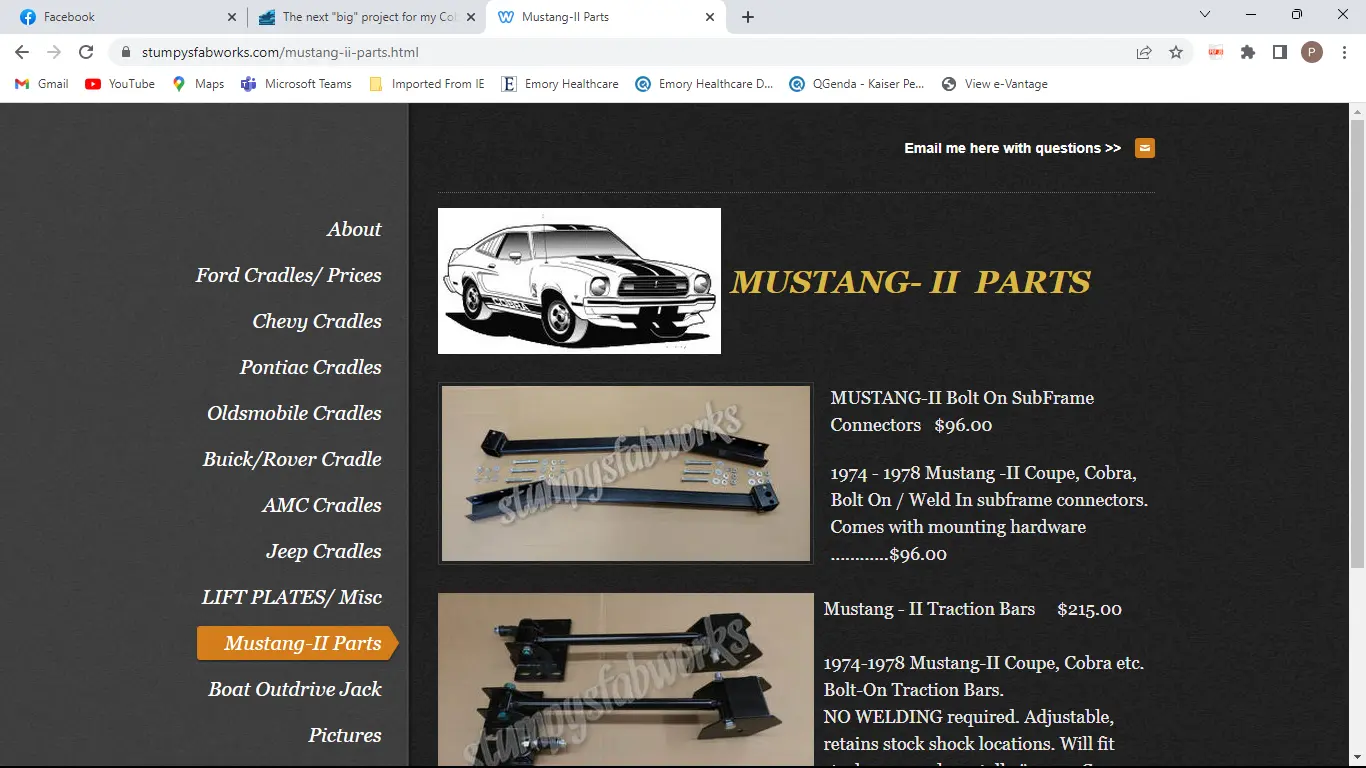
Task: Go back using the browser back arrow
Action: [x=22, y=52]
